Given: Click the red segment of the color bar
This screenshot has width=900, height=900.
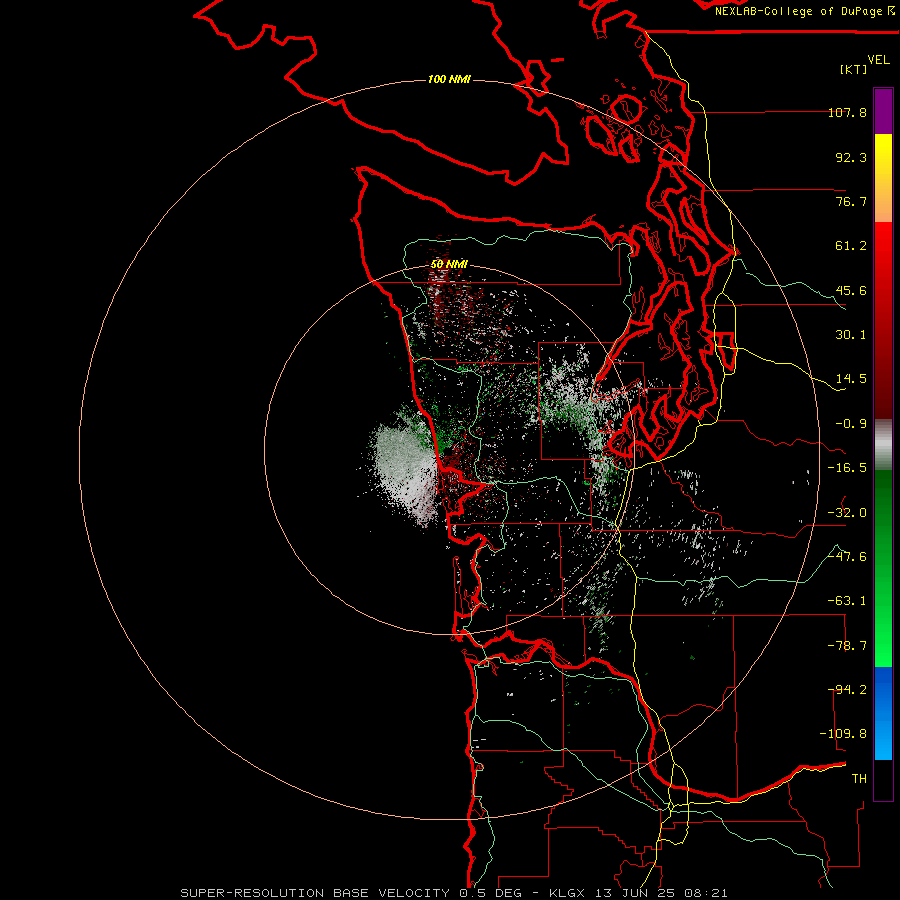Looking at the screenshot, I should (883, 320).
